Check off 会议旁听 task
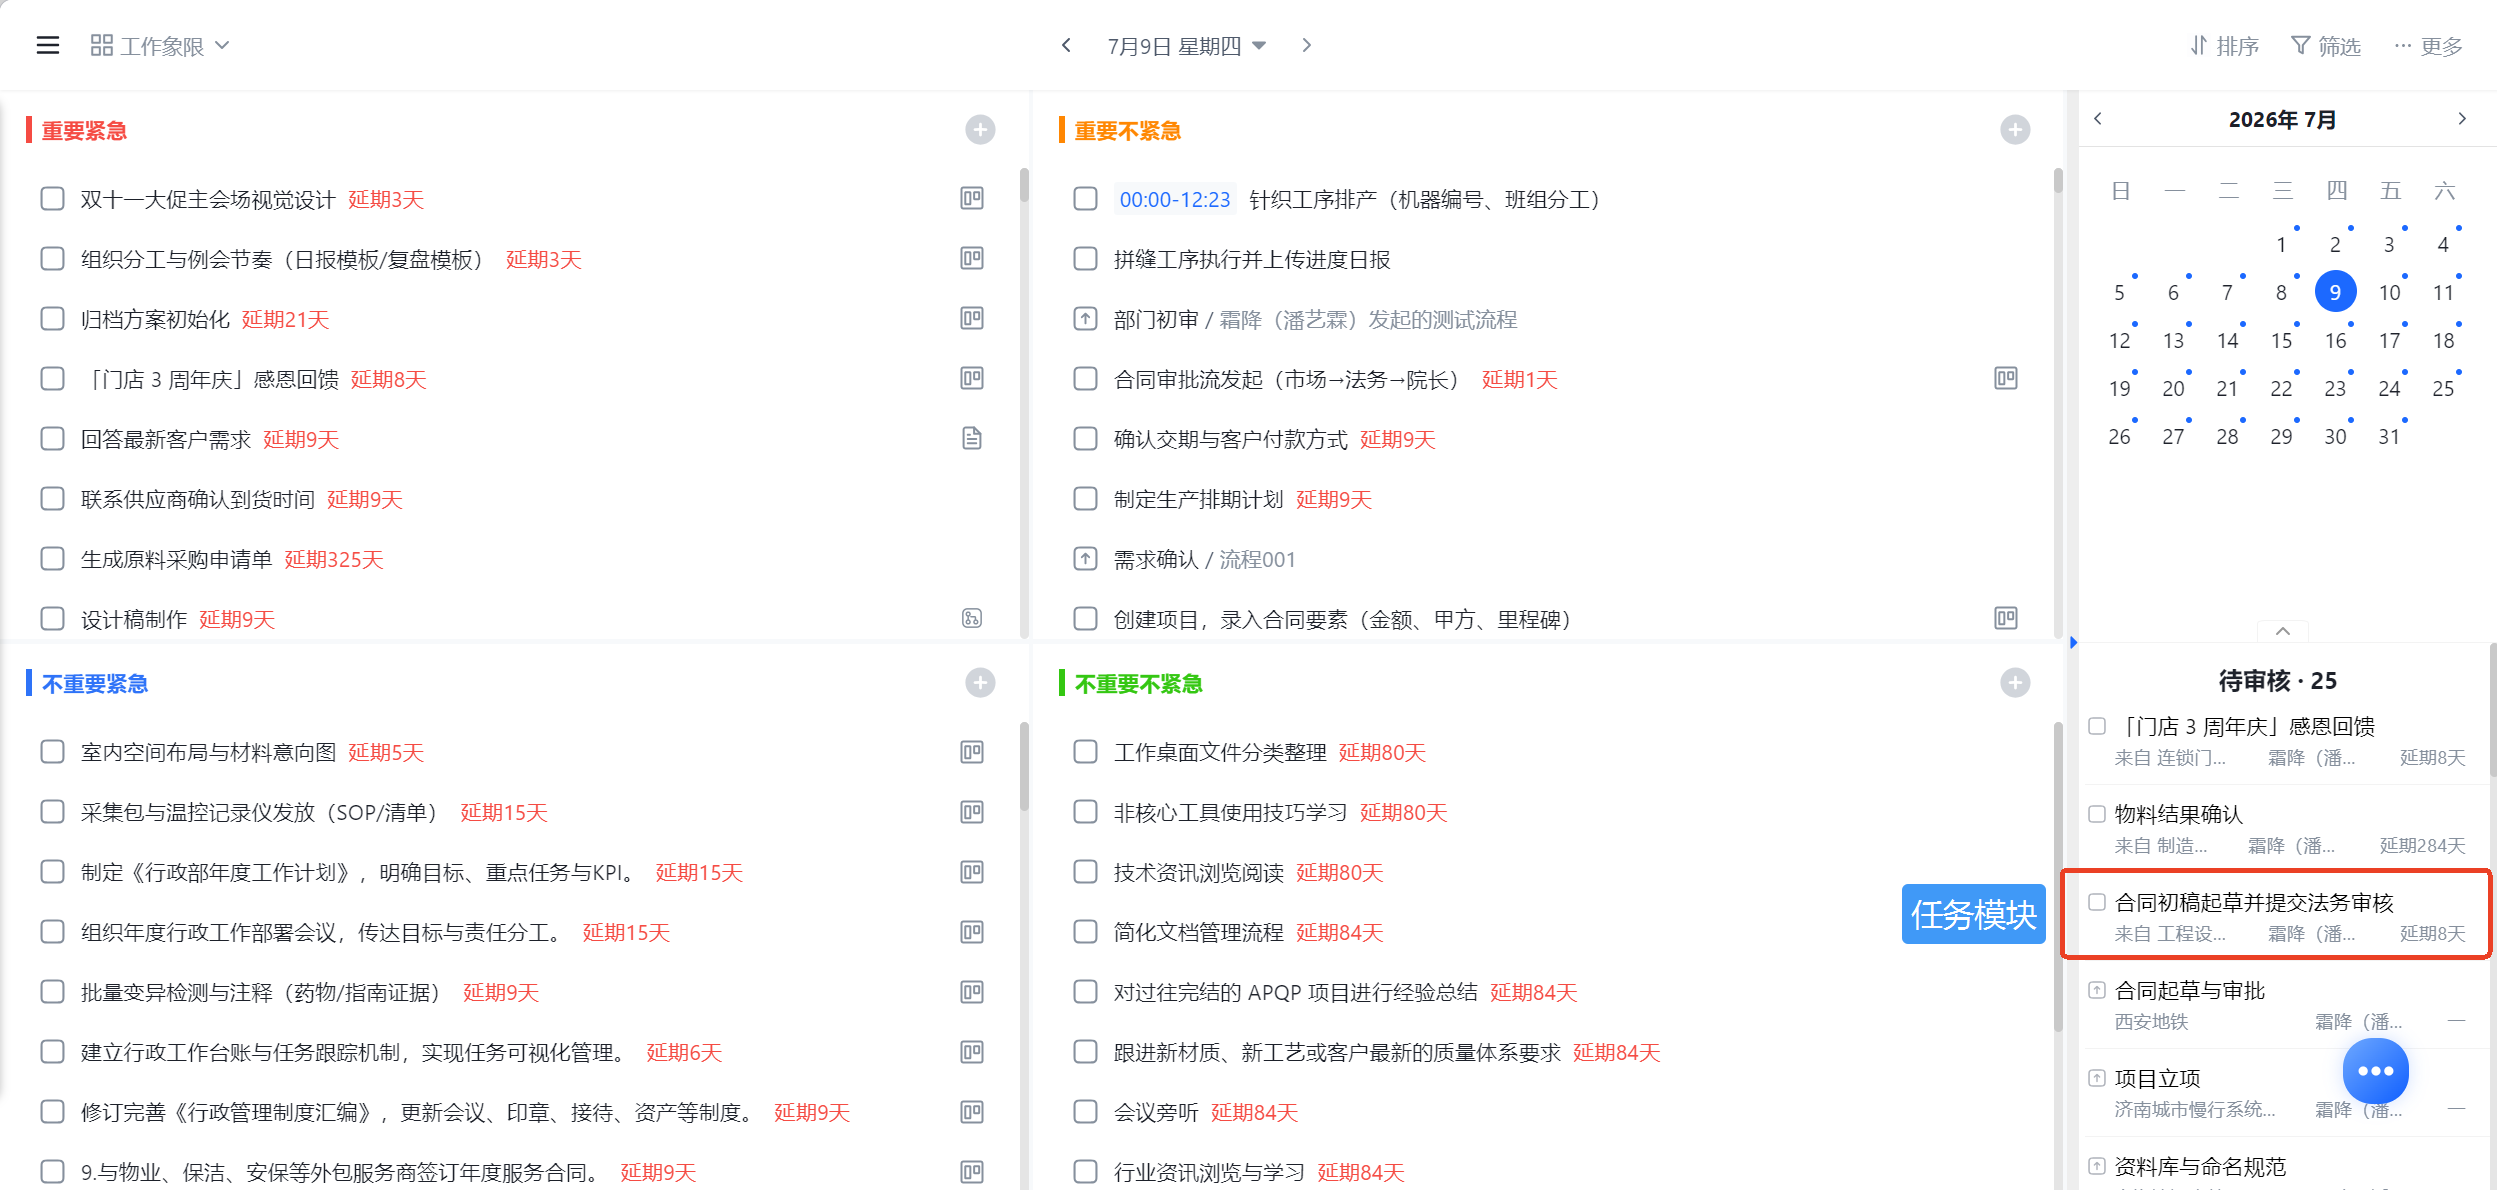This screenshot has height=1190, width=2497. point(1085,1112)
